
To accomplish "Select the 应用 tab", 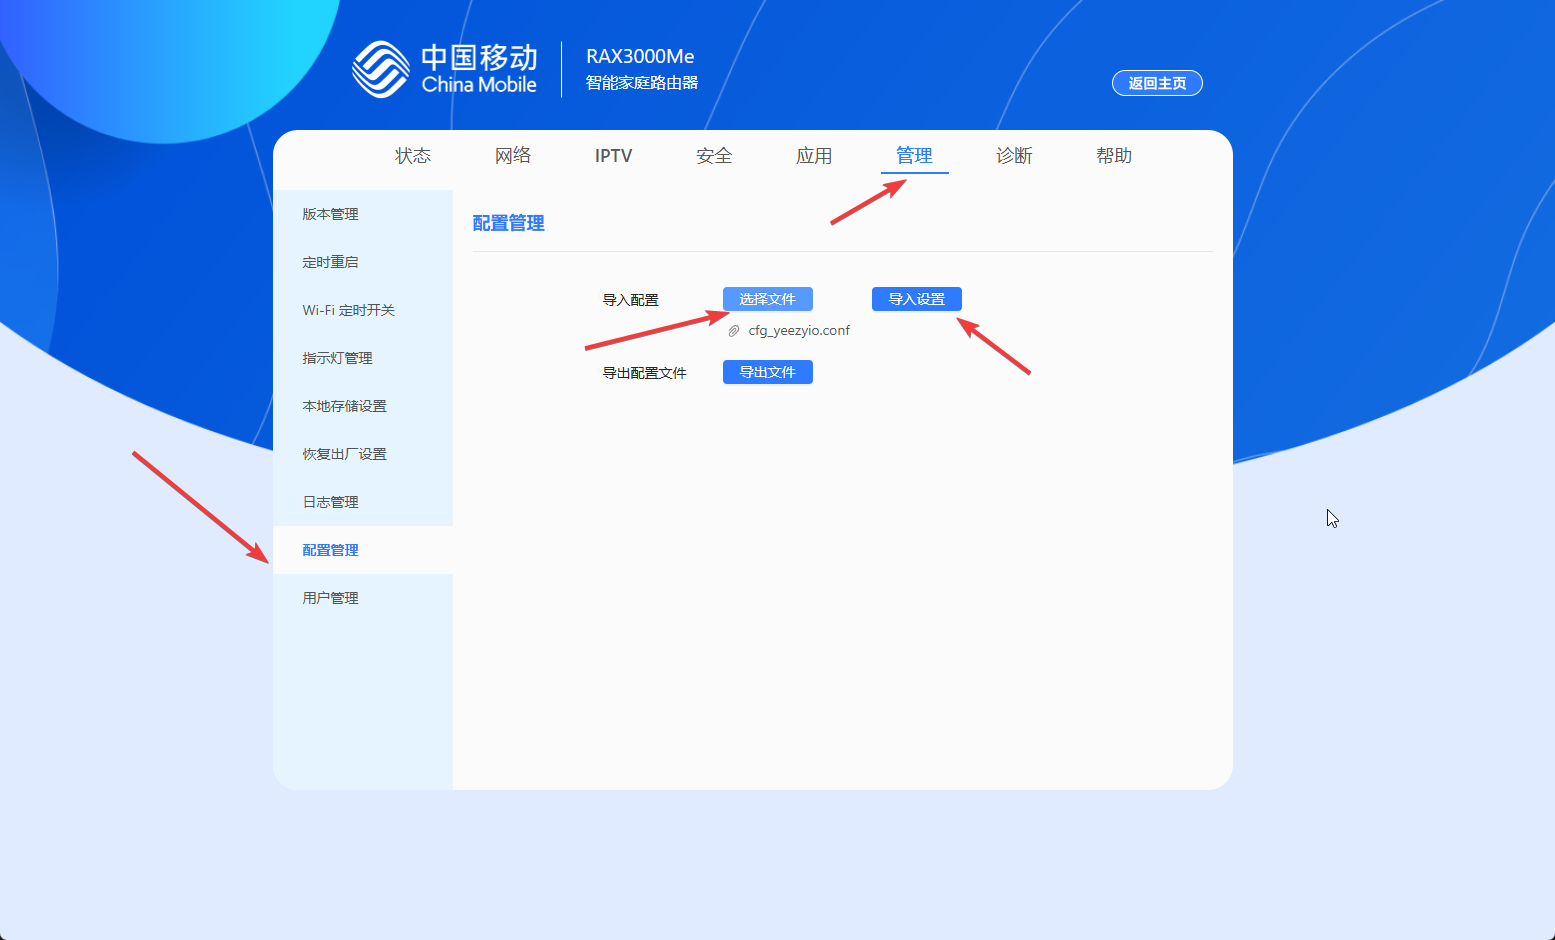I will [814, 156].
